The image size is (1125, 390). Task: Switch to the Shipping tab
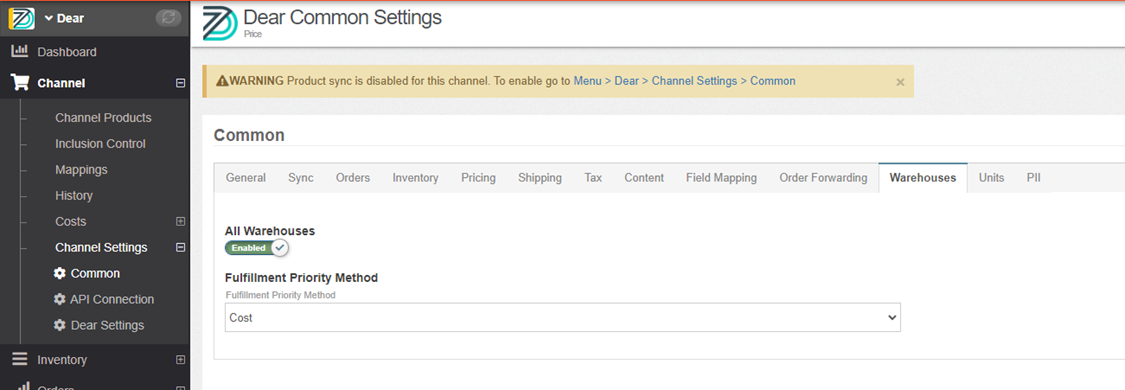pyautogui.click(x=540, y=178)
